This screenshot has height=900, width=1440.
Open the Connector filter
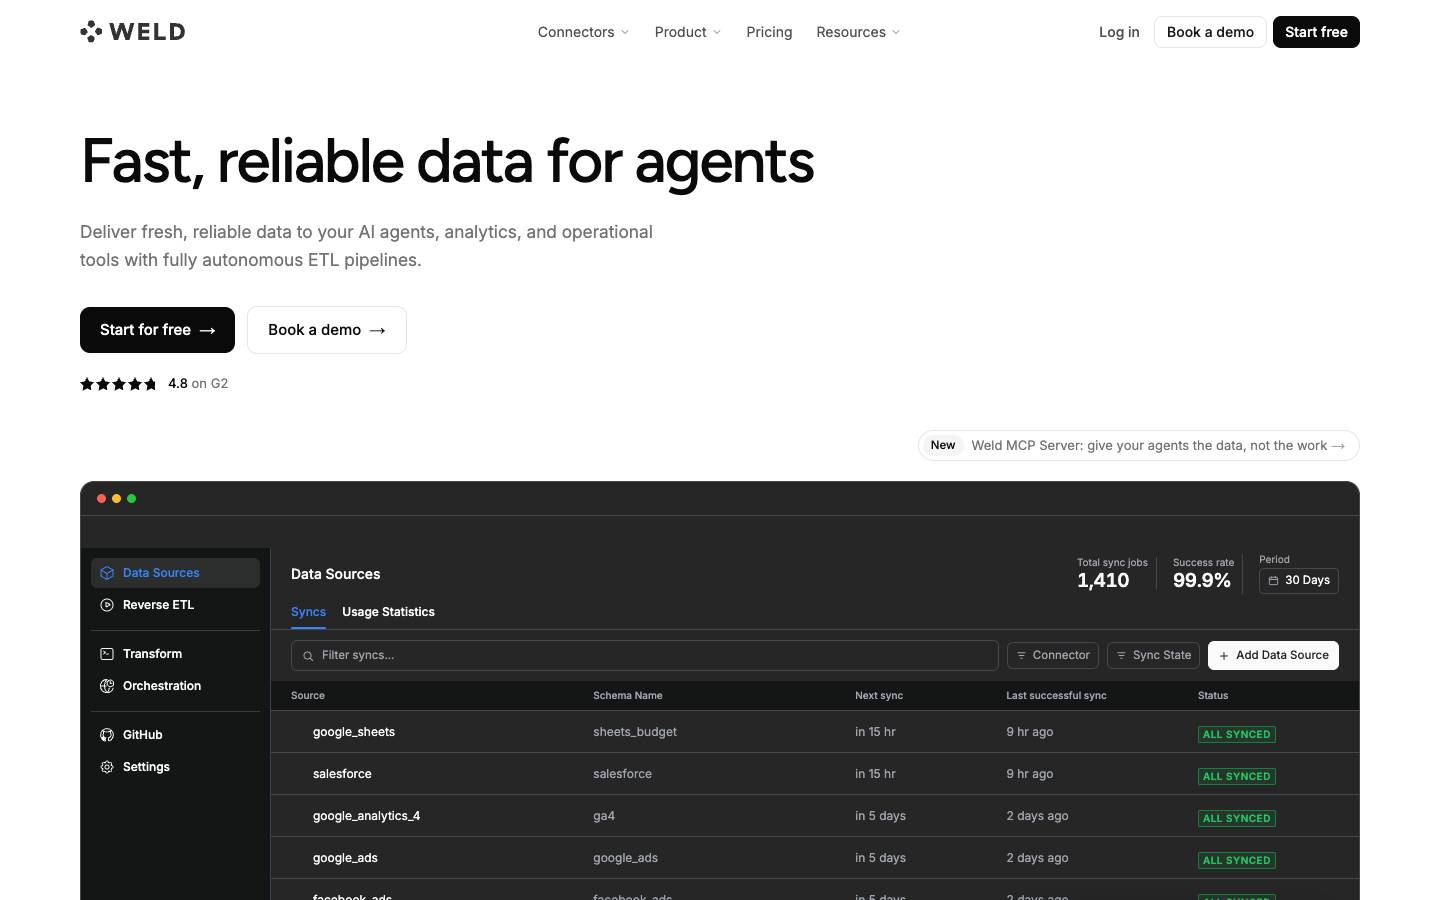pos(1053,655)
